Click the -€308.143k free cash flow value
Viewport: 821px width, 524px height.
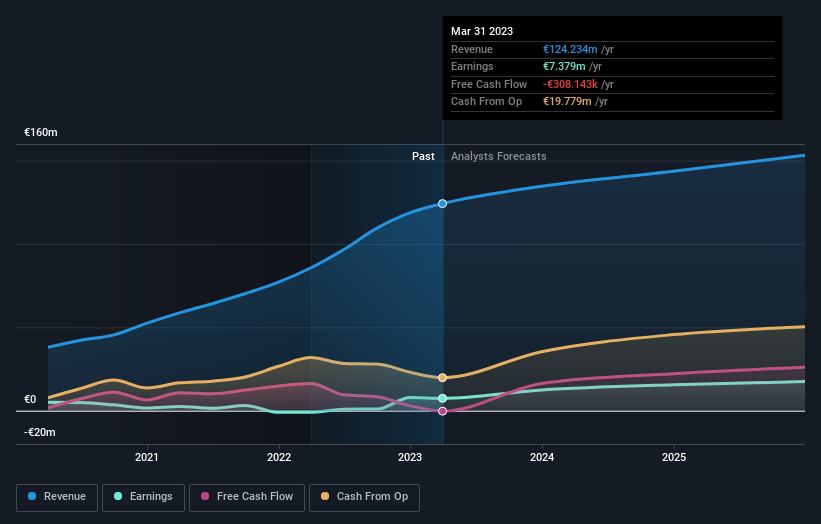coord(570,84)
